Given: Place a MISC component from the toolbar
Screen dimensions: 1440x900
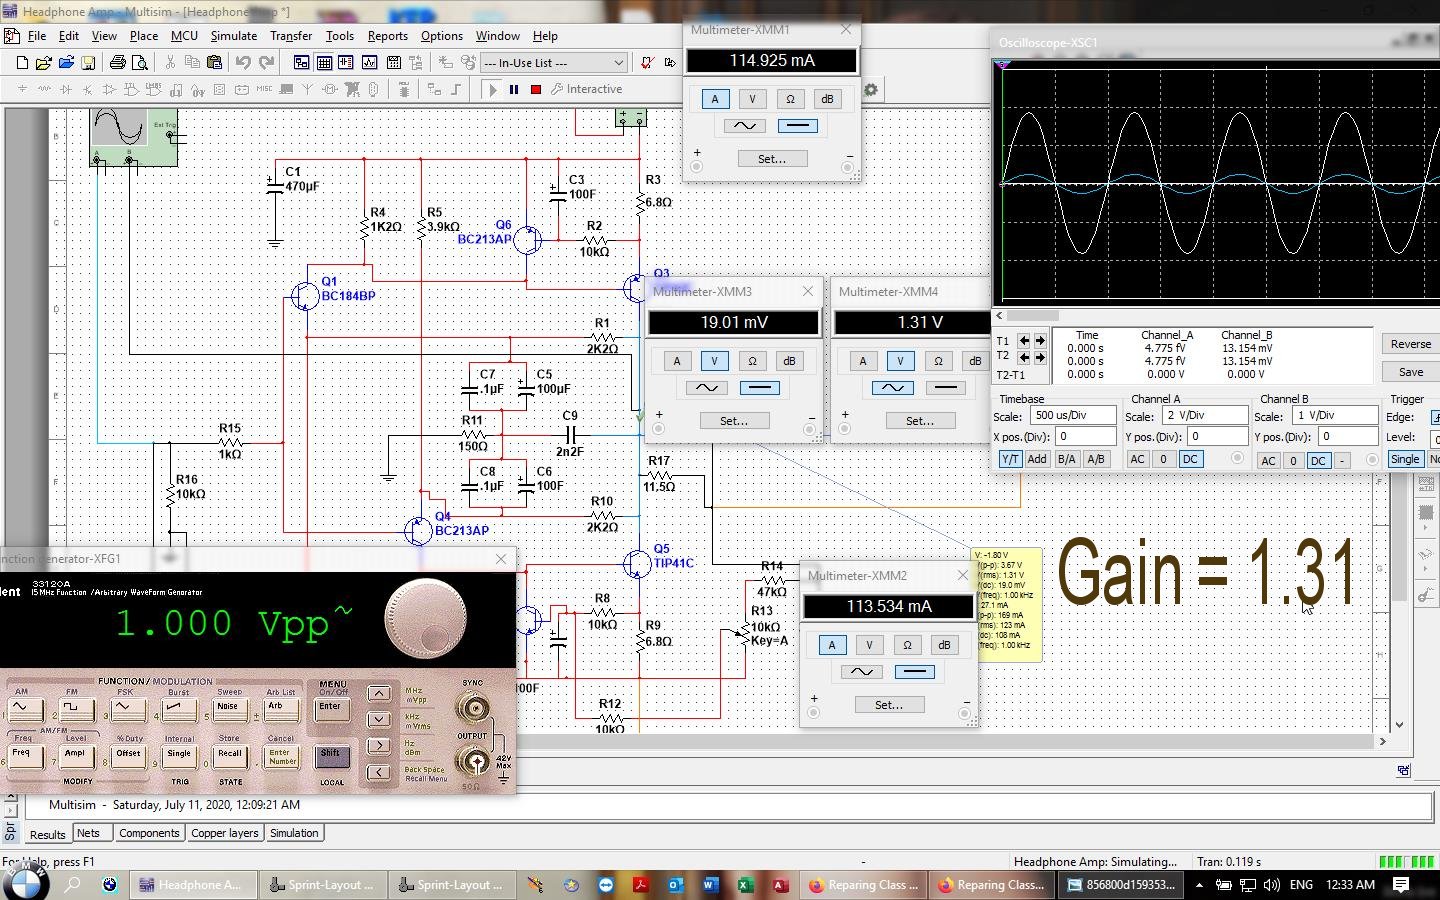Looking at the screenshot, I should (x=264, y=89).
